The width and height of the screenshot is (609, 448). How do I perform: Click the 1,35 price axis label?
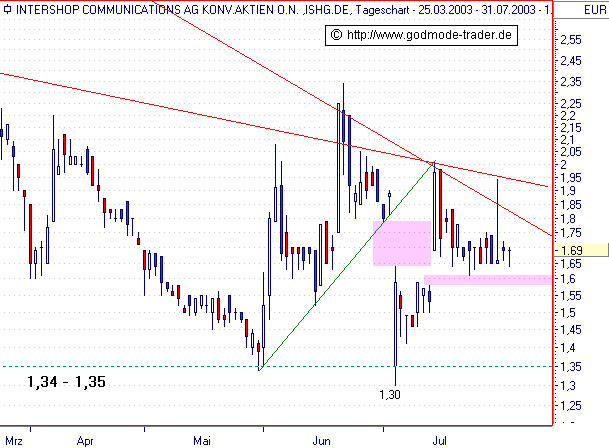point(571,366)
